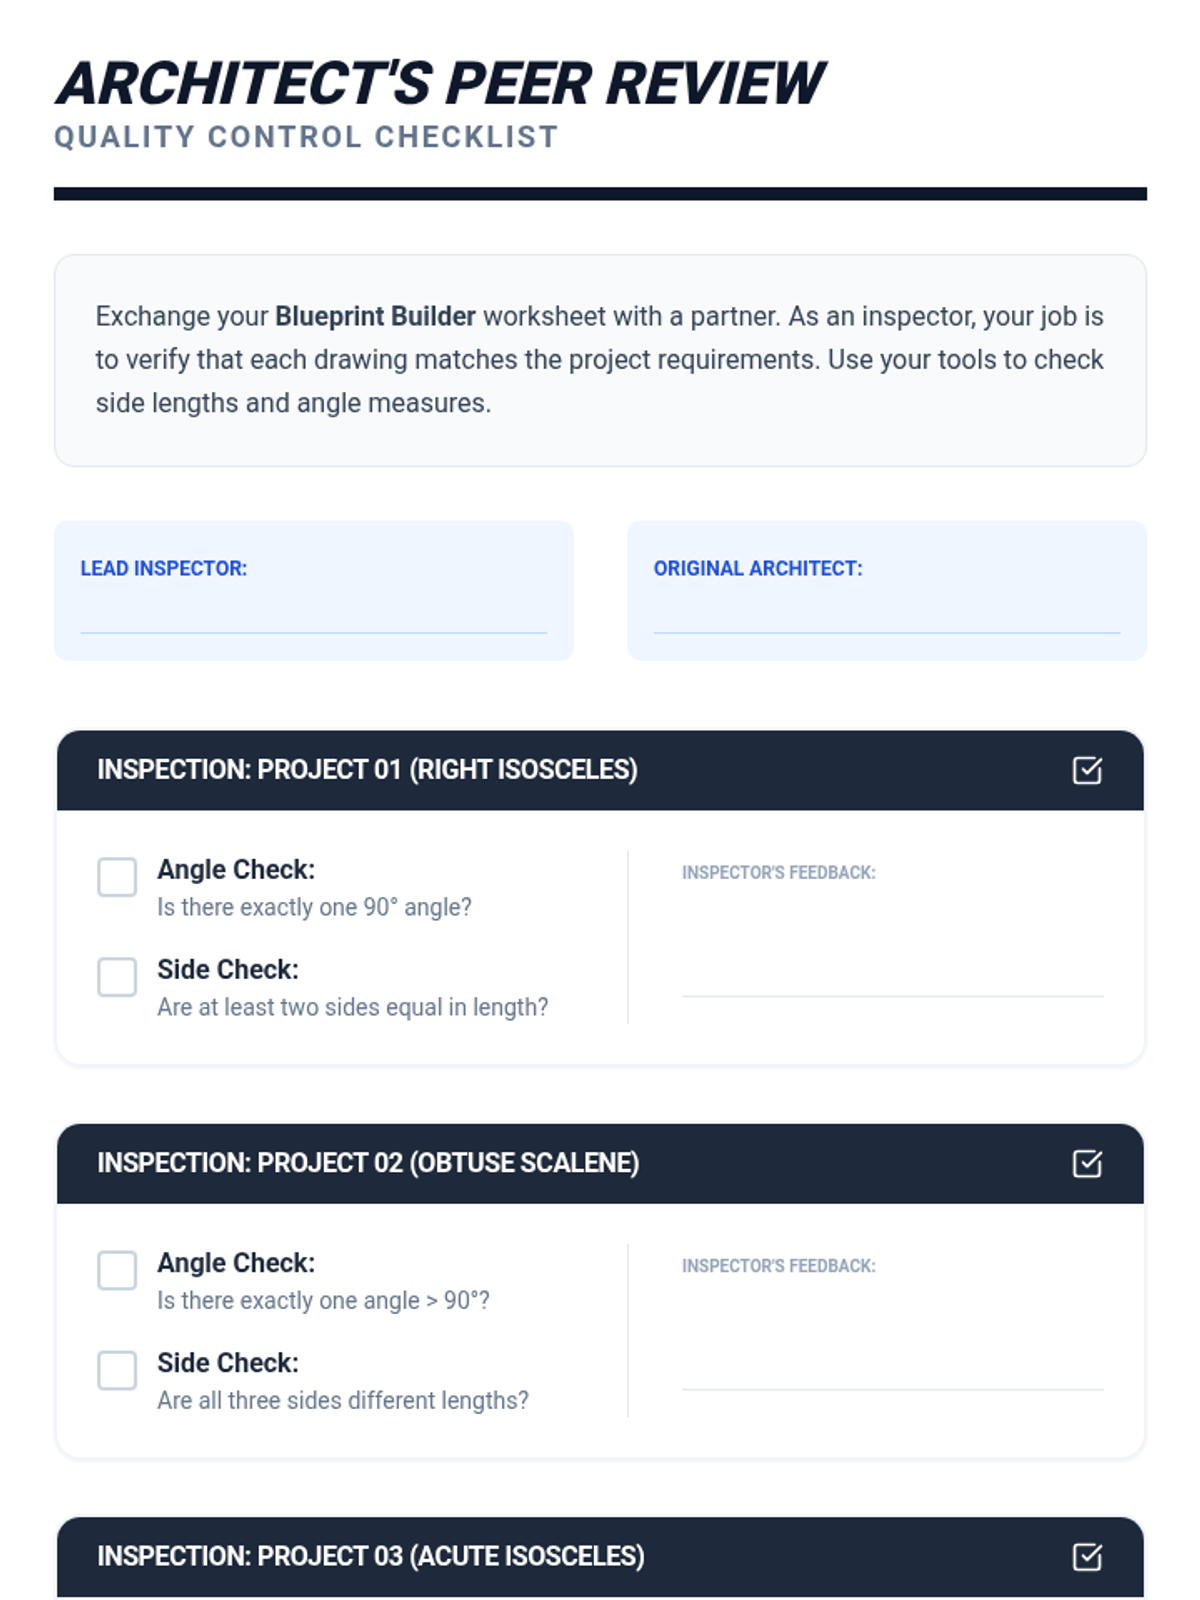The image size is (1200, 1600).
Task: Click the Lead Inspector label
Action: pos(163,568)
